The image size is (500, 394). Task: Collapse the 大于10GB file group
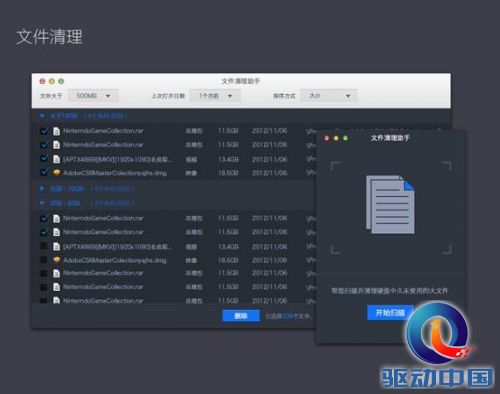pyautogui.click(x=42, y=116)
